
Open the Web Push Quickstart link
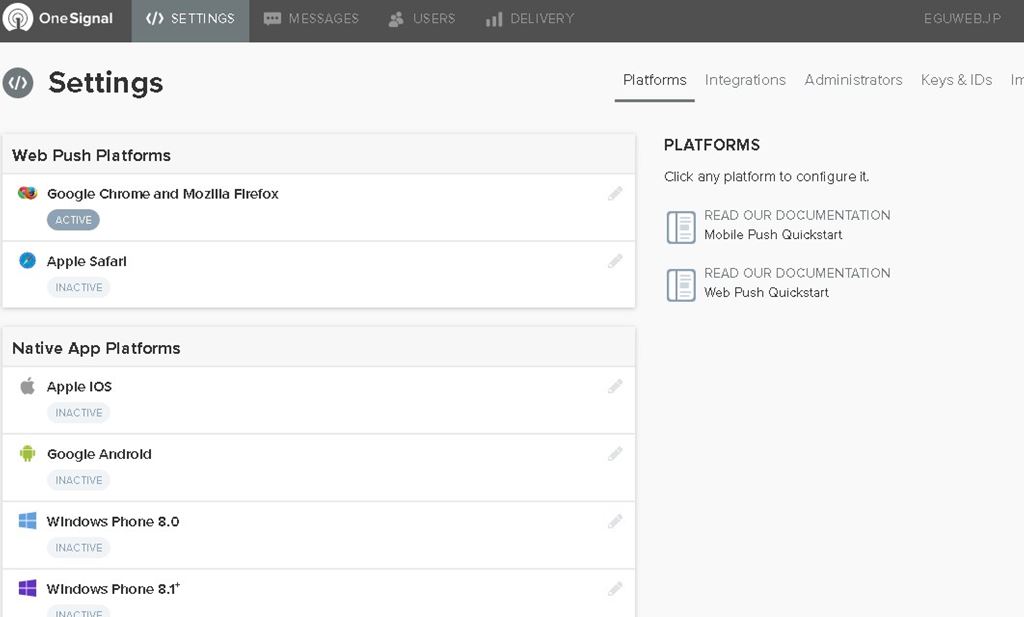[x=766, y=293]
